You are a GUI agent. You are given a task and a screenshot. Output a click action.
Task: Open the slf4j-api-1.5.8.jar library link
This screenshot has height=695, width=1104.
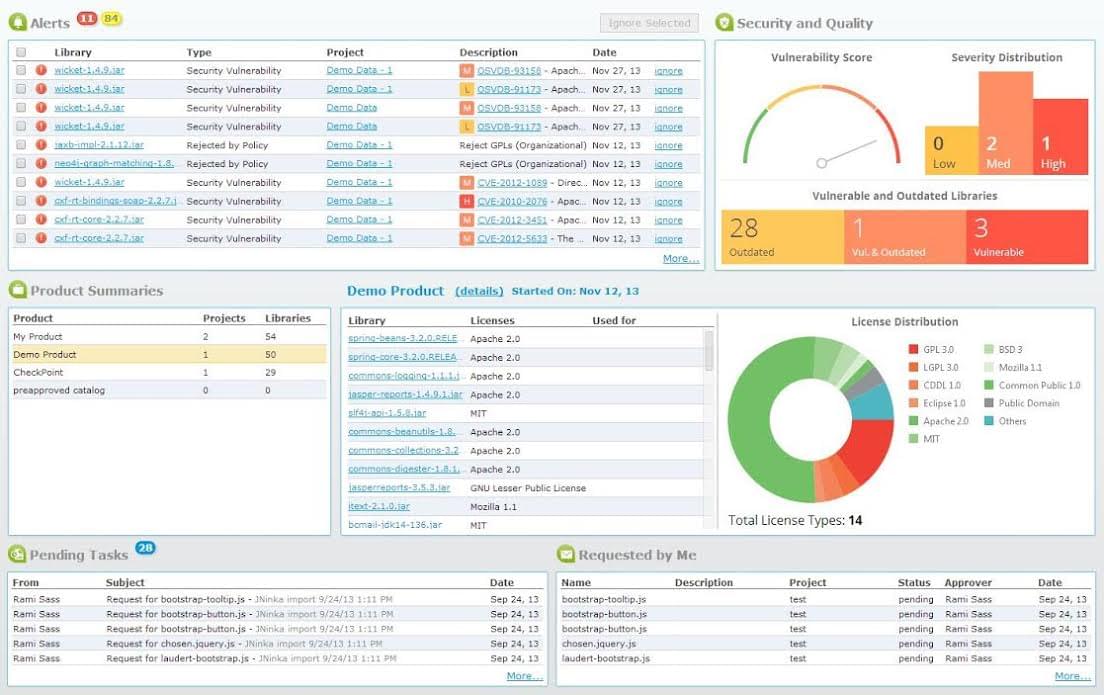tap(387, 413)
